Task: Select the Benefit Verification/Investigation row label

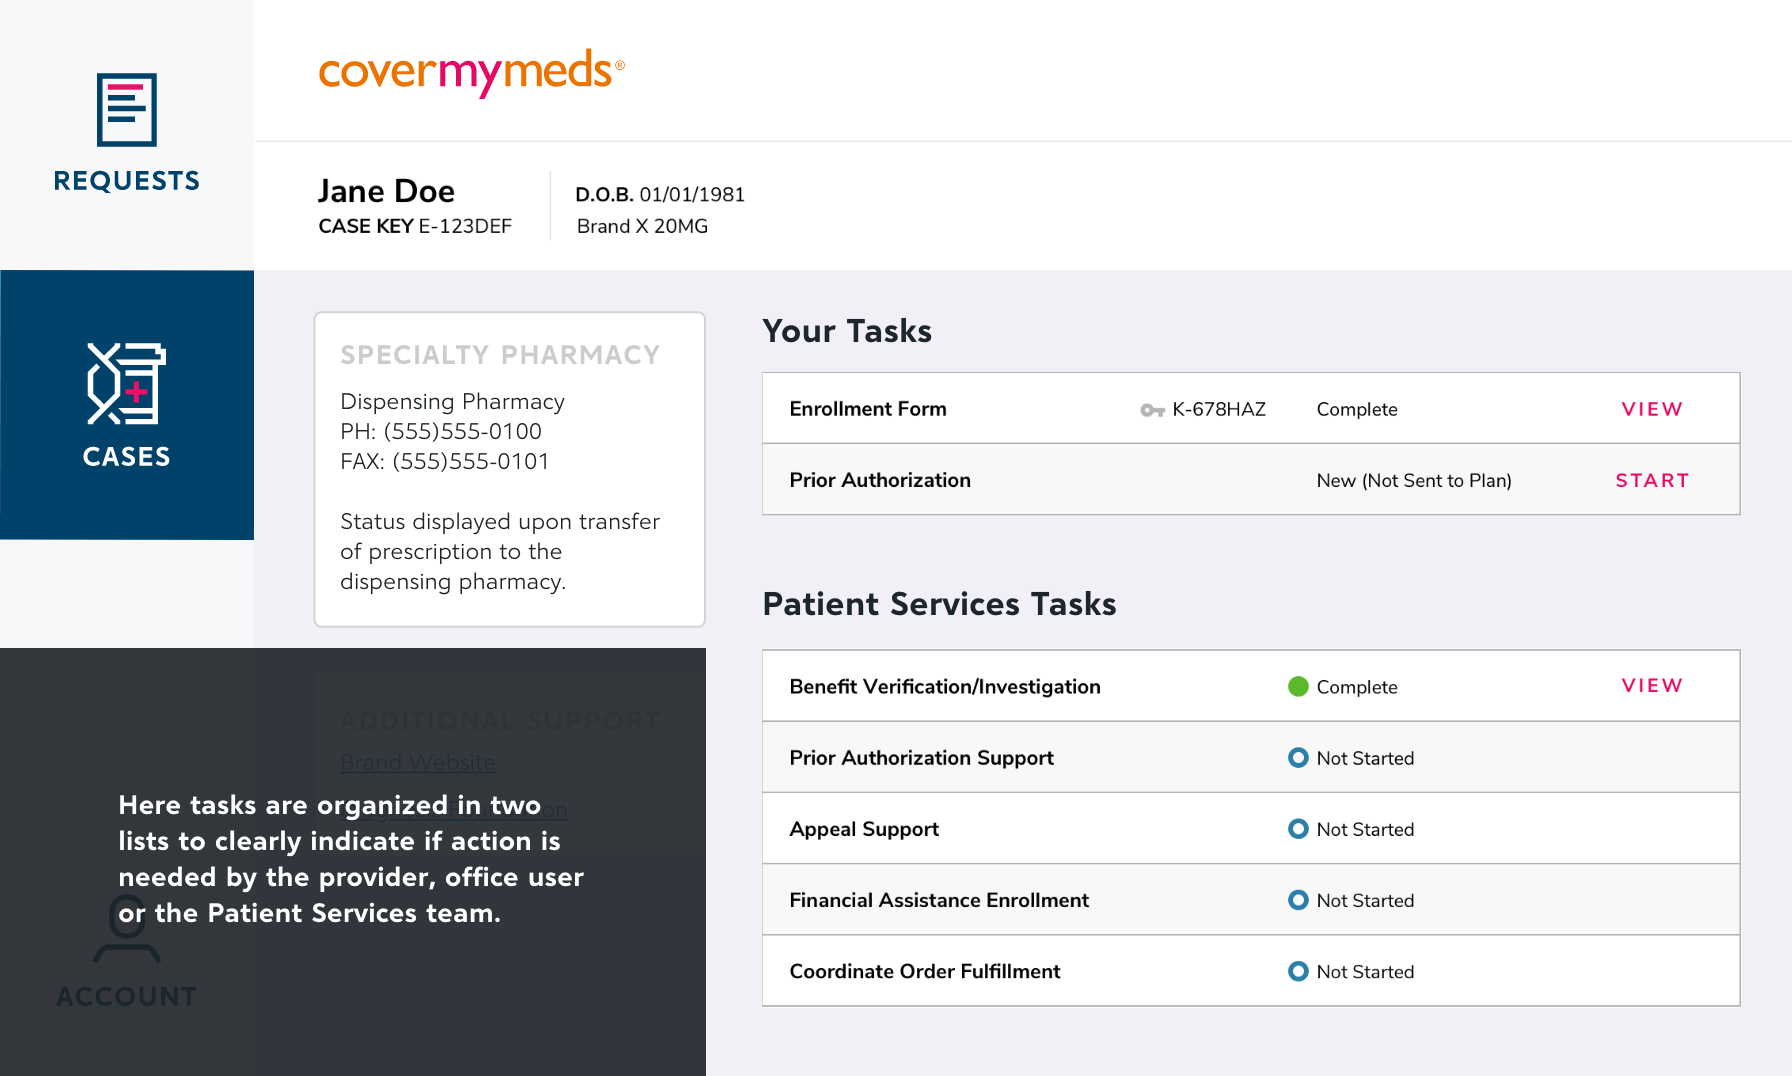Action: [x=945, y=686]
